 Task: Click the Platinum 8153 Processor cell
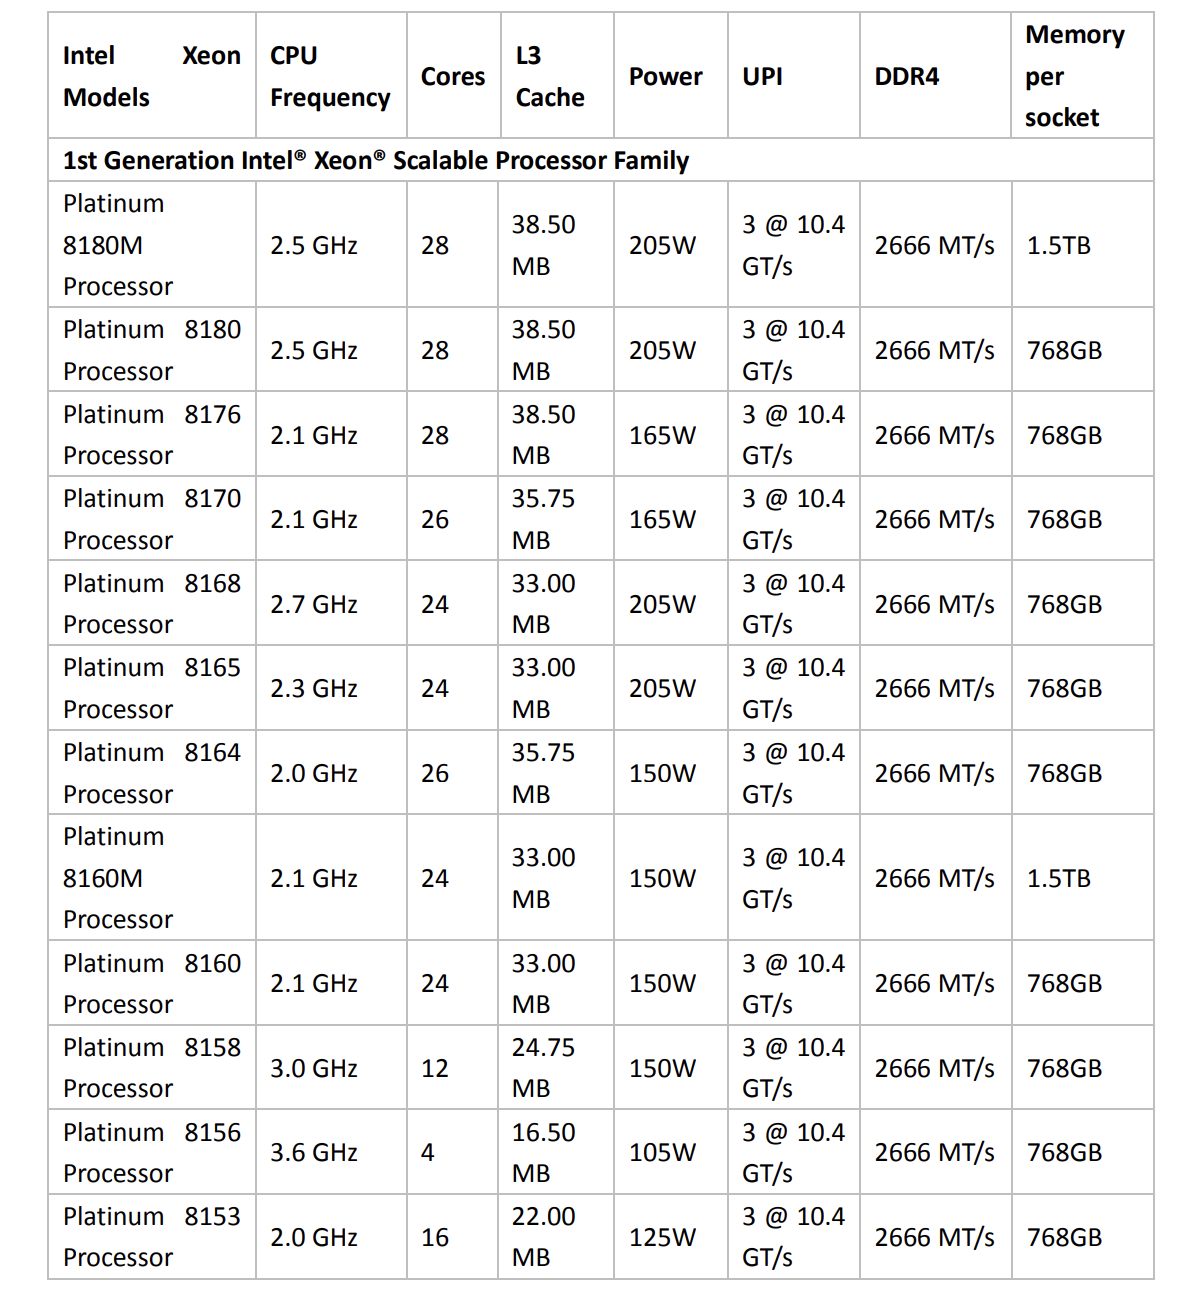(x=151, y=1237)
